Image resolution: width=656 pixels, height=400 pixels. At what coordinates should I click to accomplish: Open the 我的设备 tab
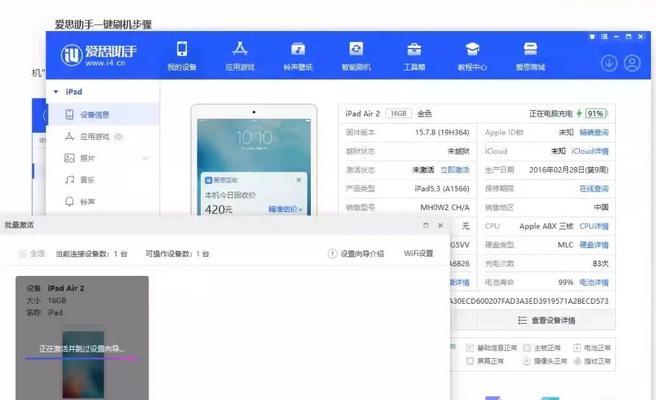(182, 56)
